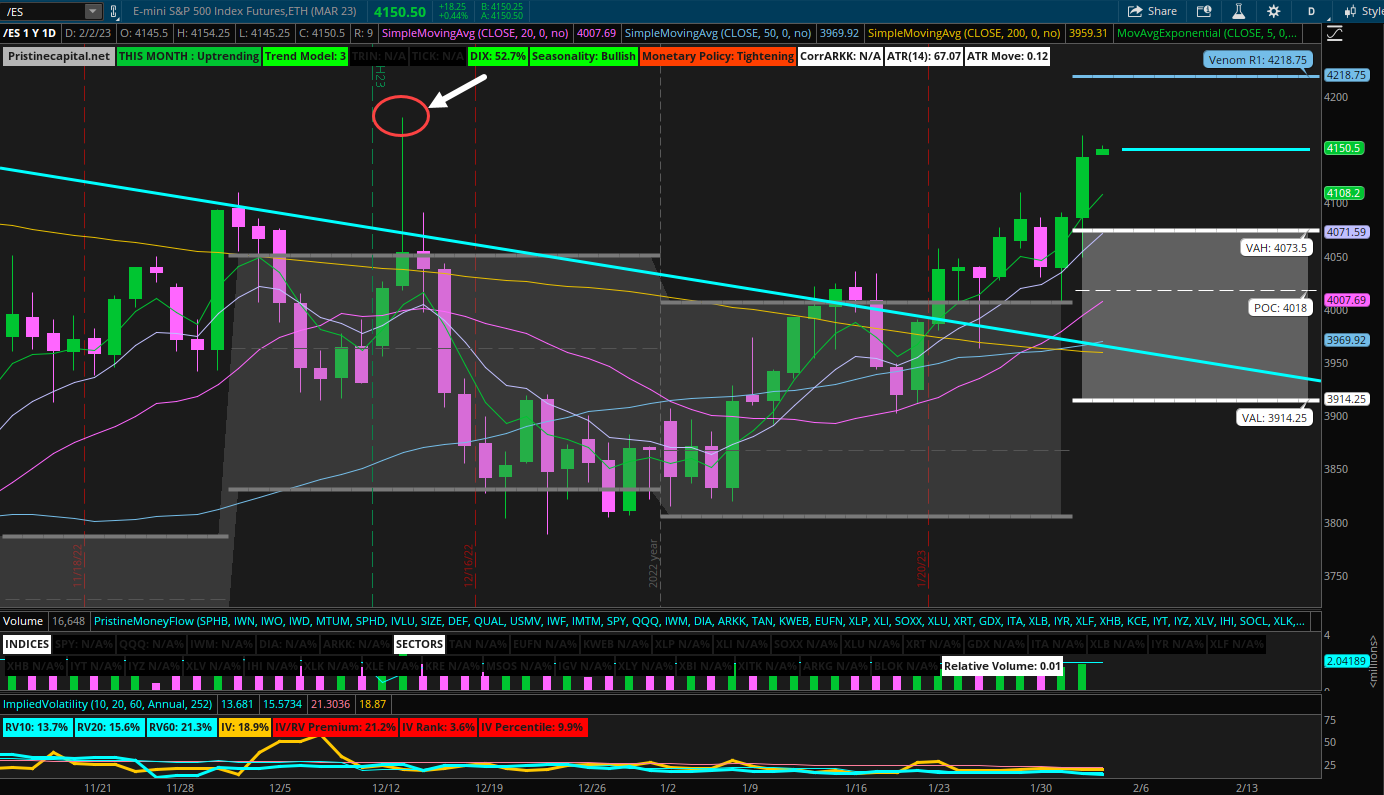Screen dimensions: 1384x795
Task: Click the RV10: 13.7% label
Action: (x=36, y=727)
